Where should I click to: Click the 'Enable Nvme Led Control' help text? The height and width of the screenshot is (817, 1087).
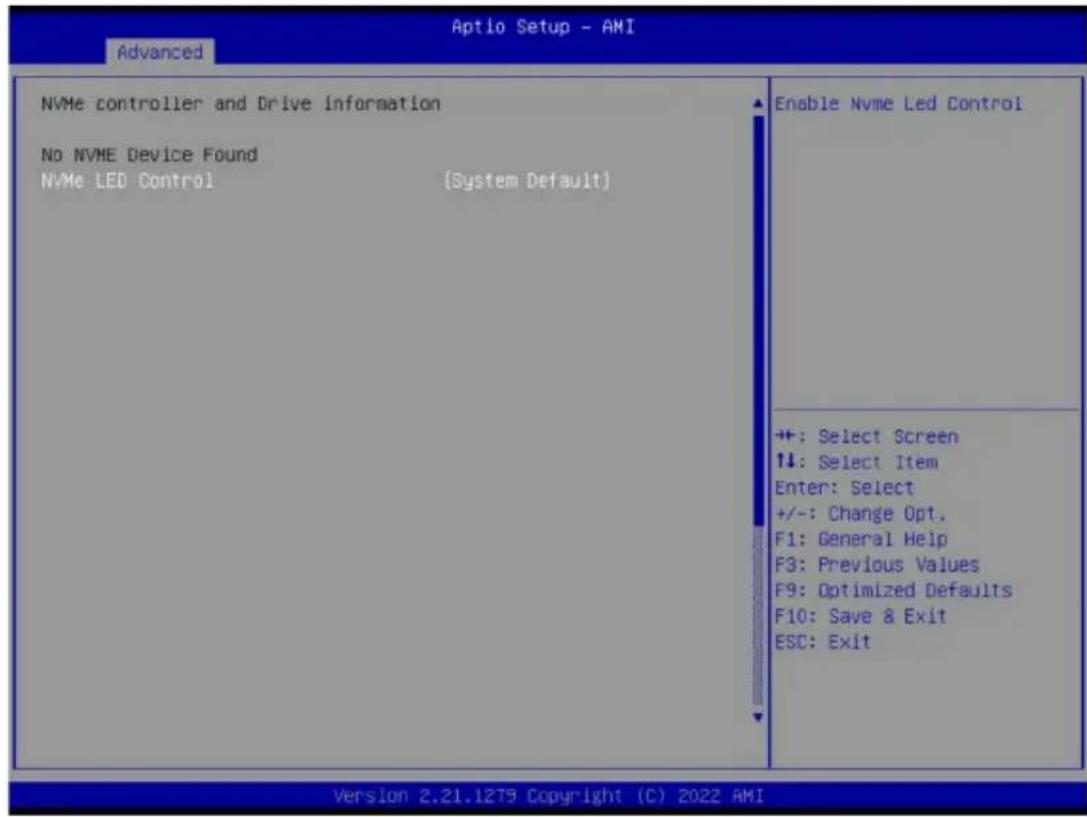click(x=898, y=104)
